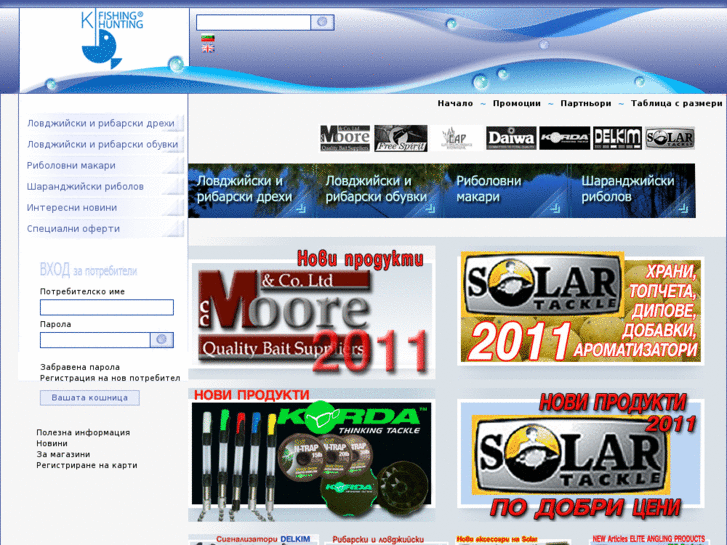The width and height of the screenshot is (727, 545).
Task: Click banner tile Риболовни макари
Action: click(x=505, y=191)
